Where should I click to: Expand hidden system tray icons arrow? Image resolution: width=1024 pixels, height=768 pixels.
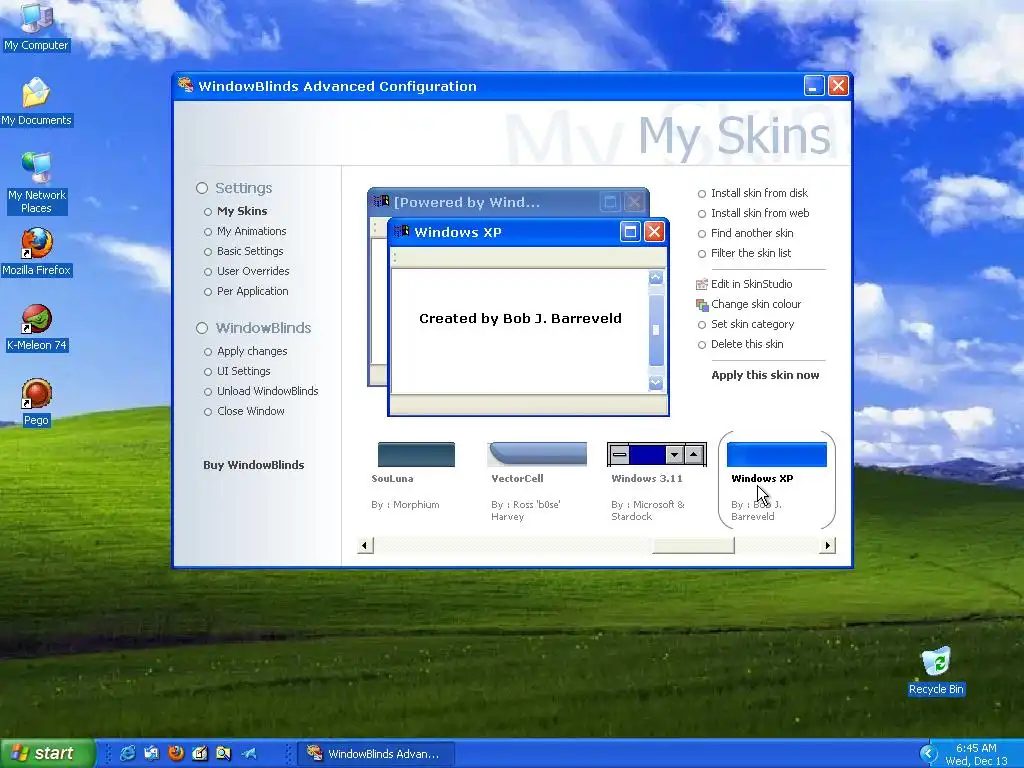[927, 753]
